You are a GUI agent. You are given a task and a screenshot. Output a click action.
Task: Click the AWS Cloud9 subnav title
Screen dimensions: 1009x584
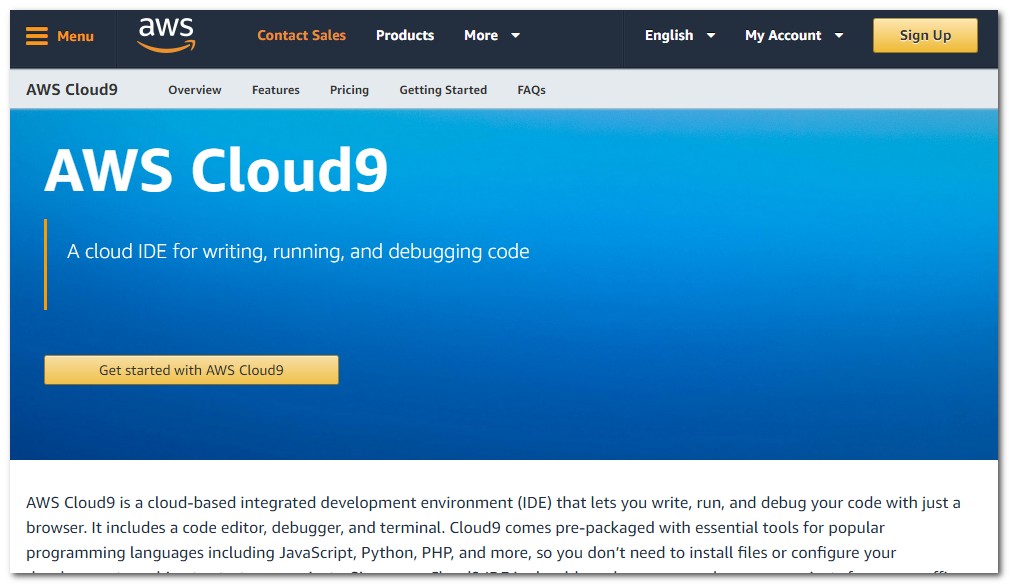coord(72,89)
